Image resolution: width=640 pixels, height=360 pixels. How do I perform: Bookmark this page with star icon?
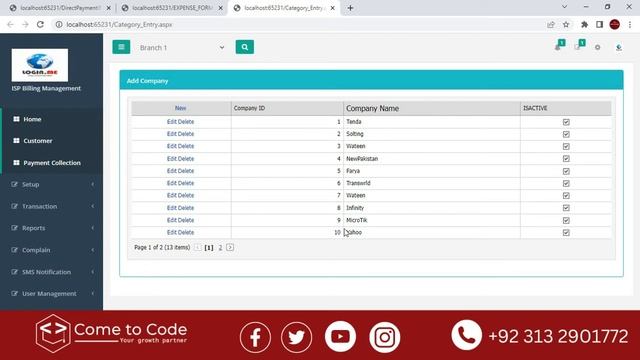point(566,24)
